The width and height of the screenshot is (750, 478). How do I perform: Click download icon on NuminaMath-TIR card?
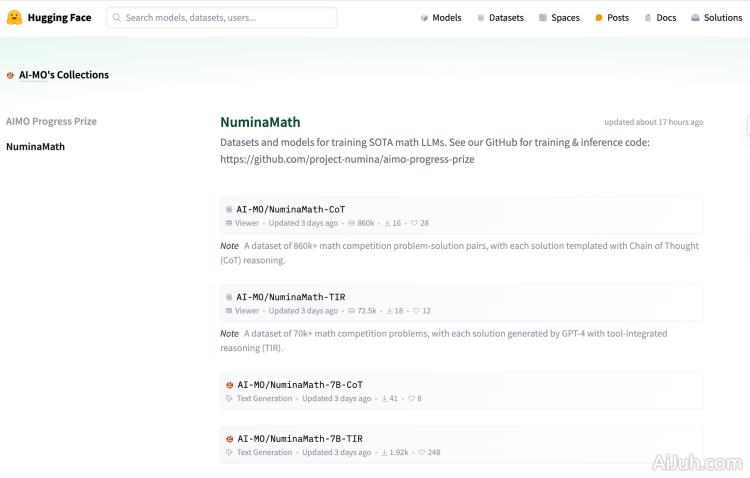[389, 311]
